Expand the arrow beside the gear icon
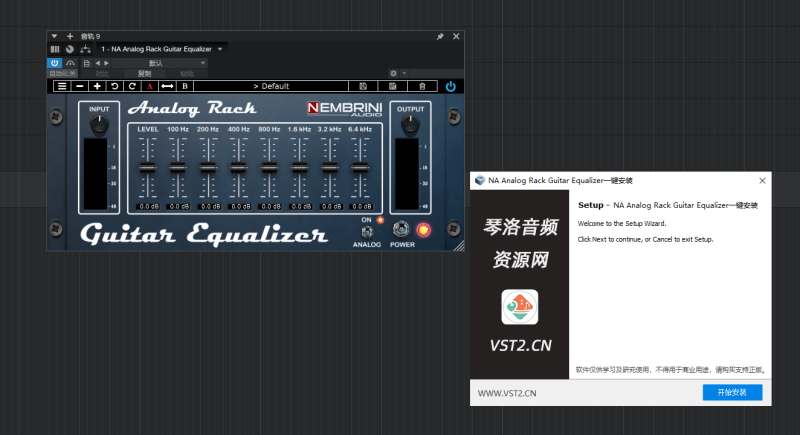The image size is (800, 435). tap(404, 73)
